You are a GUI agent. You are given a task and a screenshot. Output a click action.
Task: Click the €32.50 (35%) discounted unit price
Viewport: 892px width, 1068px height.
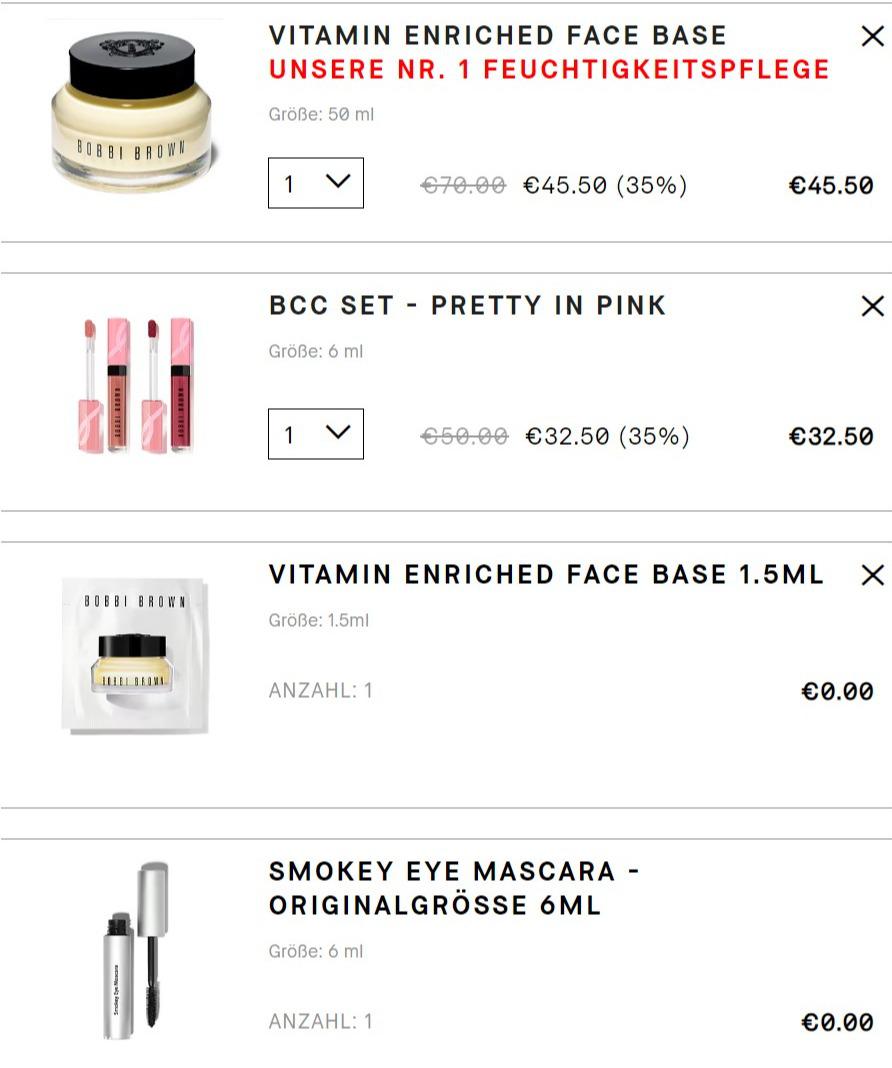point(607,436)
